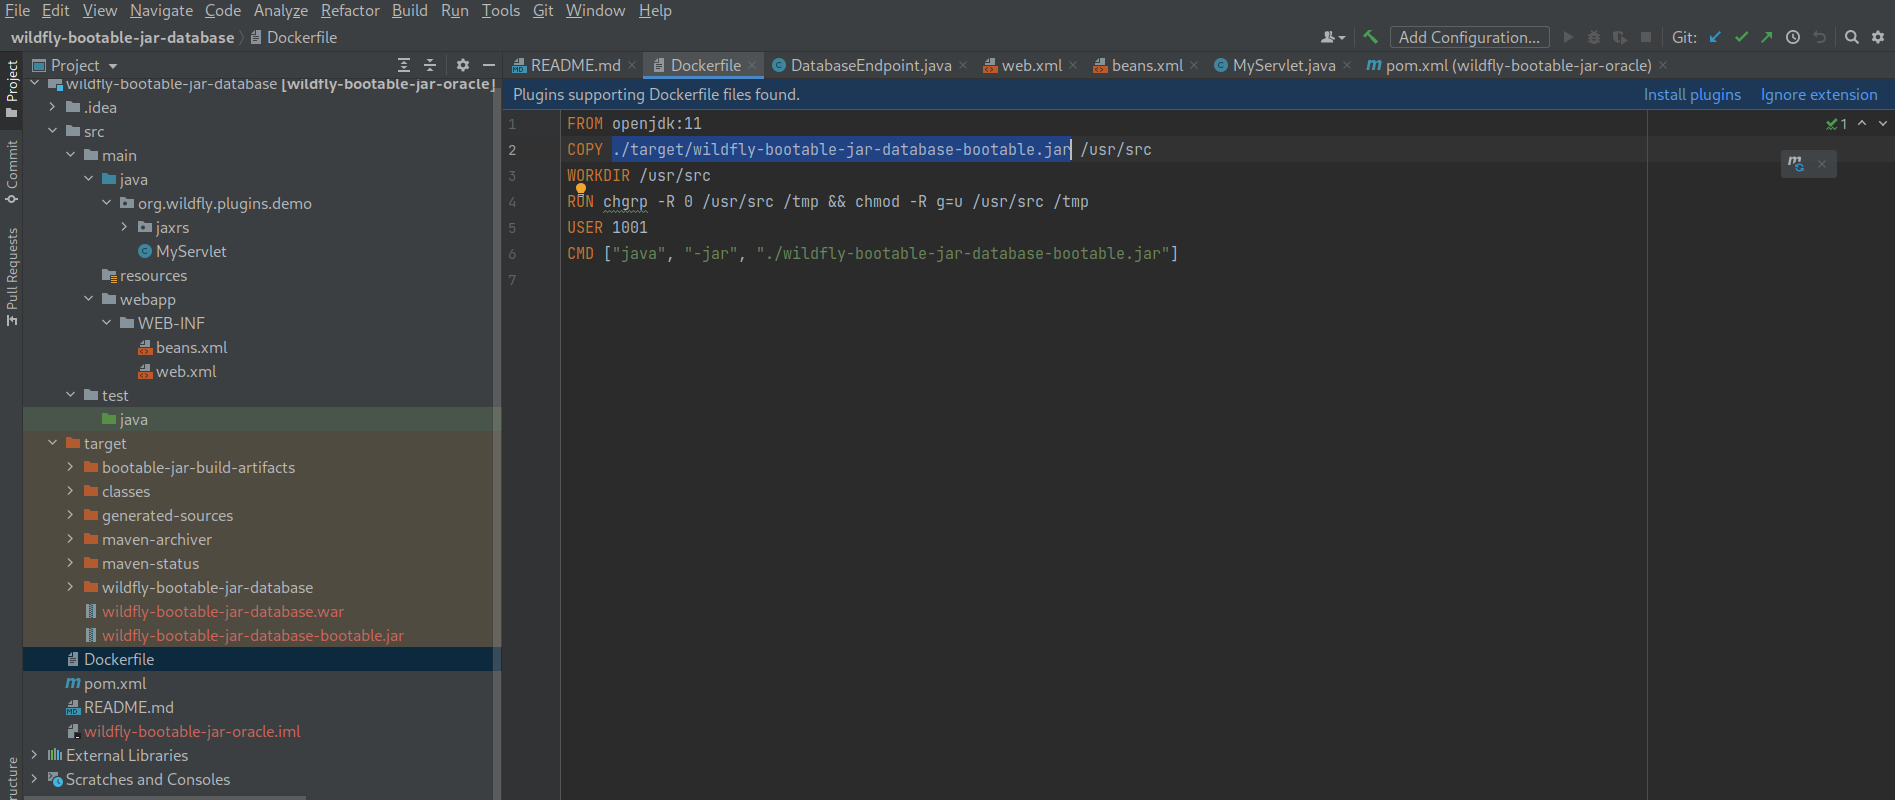Click the intention lightbulb on line 4
This screenshot has height=800, width=1895.
[x=580, y=189]
